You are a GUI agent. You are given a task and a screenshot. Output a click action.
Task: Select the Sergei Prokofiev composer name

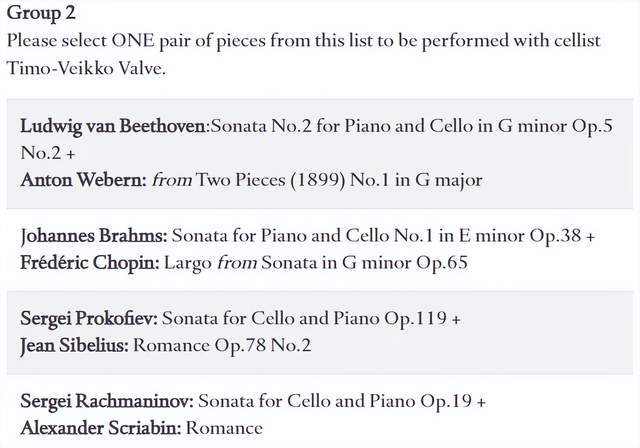point(89,319)
